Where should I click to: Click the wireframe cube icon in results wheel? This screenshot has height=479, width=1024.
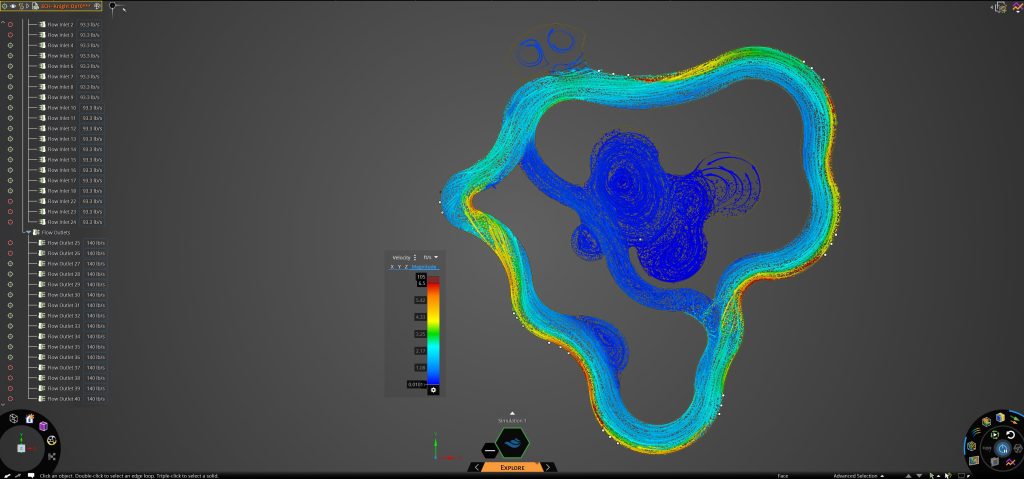click(1018, 448)
